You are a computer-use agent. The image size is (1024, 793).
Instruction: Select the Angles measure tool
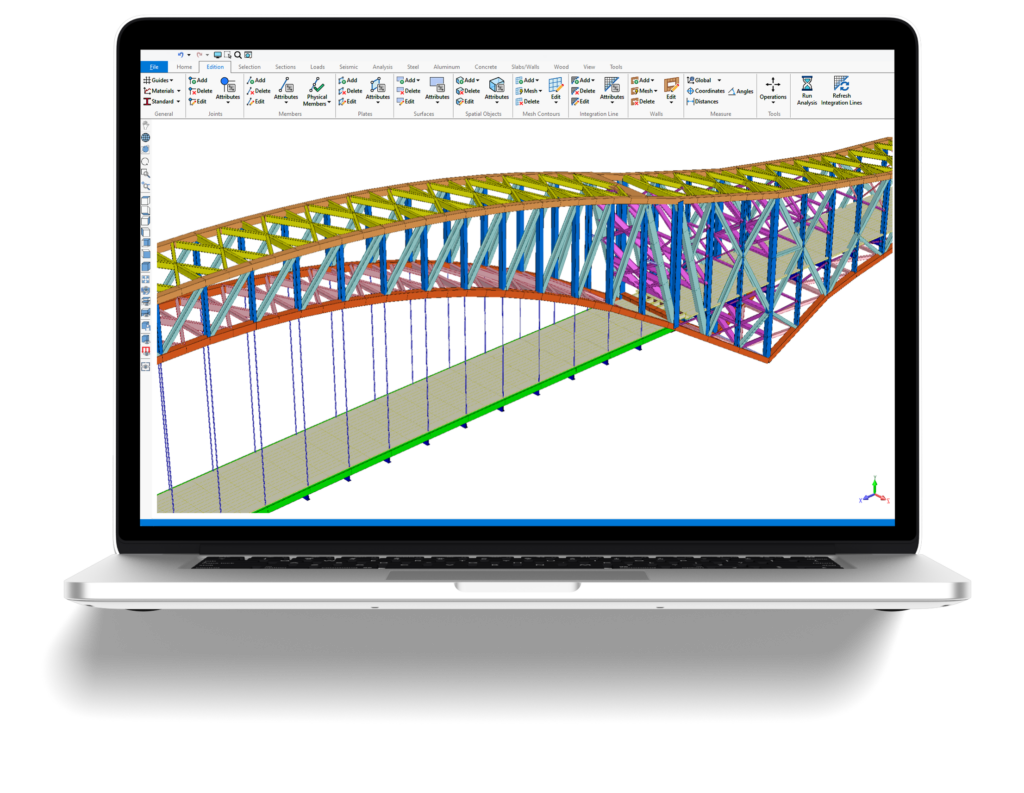click(743, 92)
